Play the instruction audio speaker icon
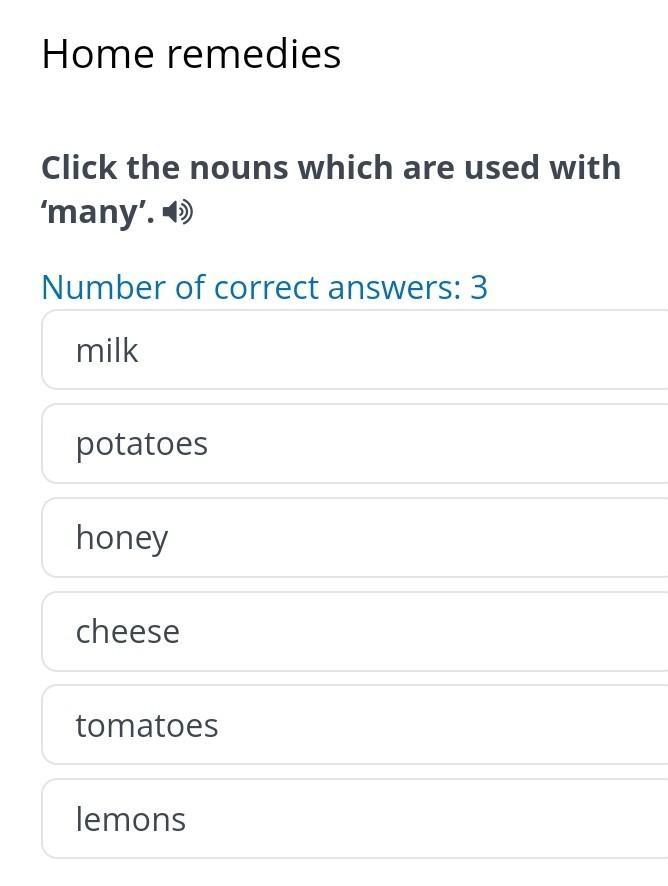This screenshot has height=886, width=668. coord(178,212)
